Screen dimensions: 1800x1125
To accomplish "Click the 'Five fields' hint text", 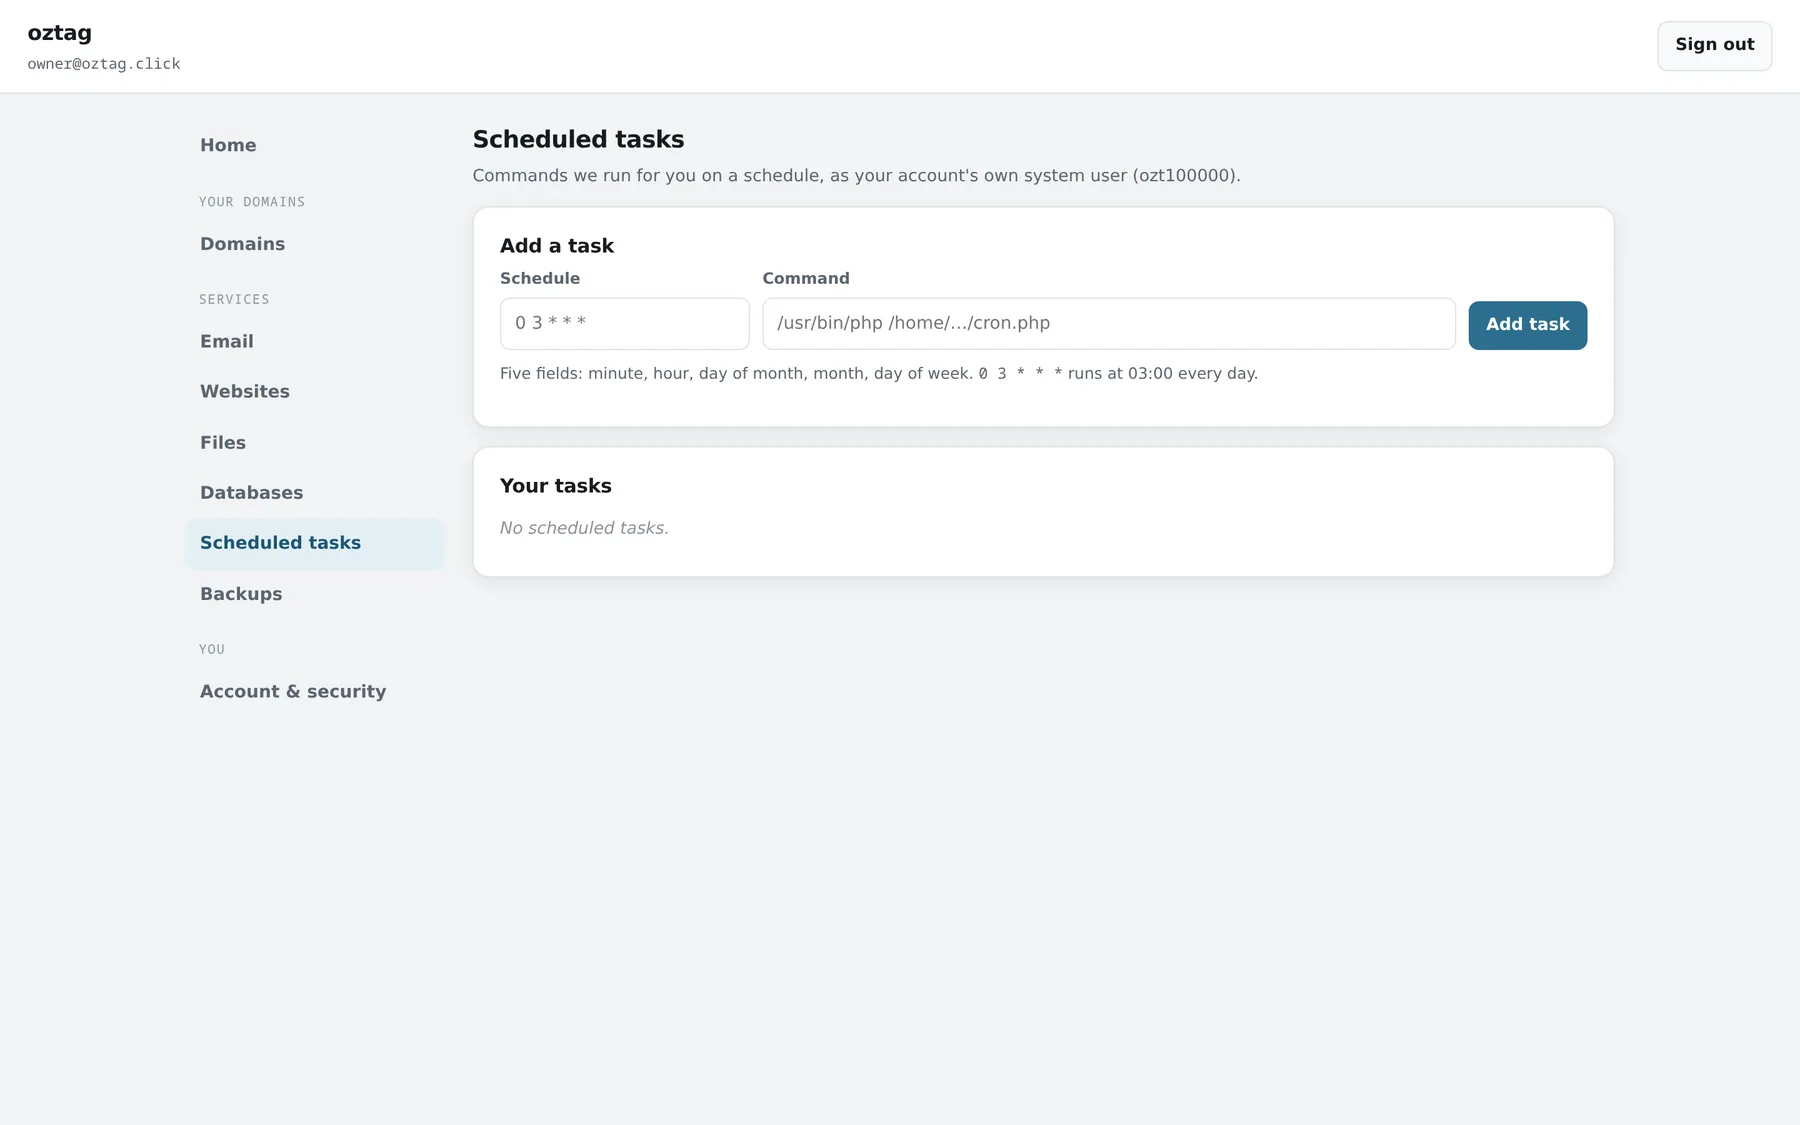I will pos(879,374).
